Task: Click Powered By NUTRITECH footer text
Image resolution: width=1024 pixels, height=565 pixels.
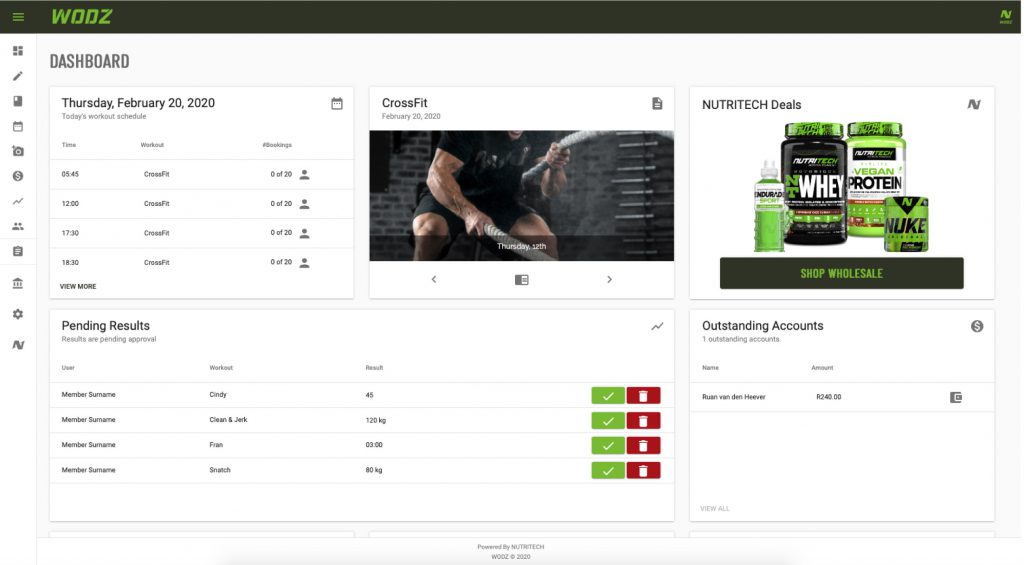Action: coord(511,547)
